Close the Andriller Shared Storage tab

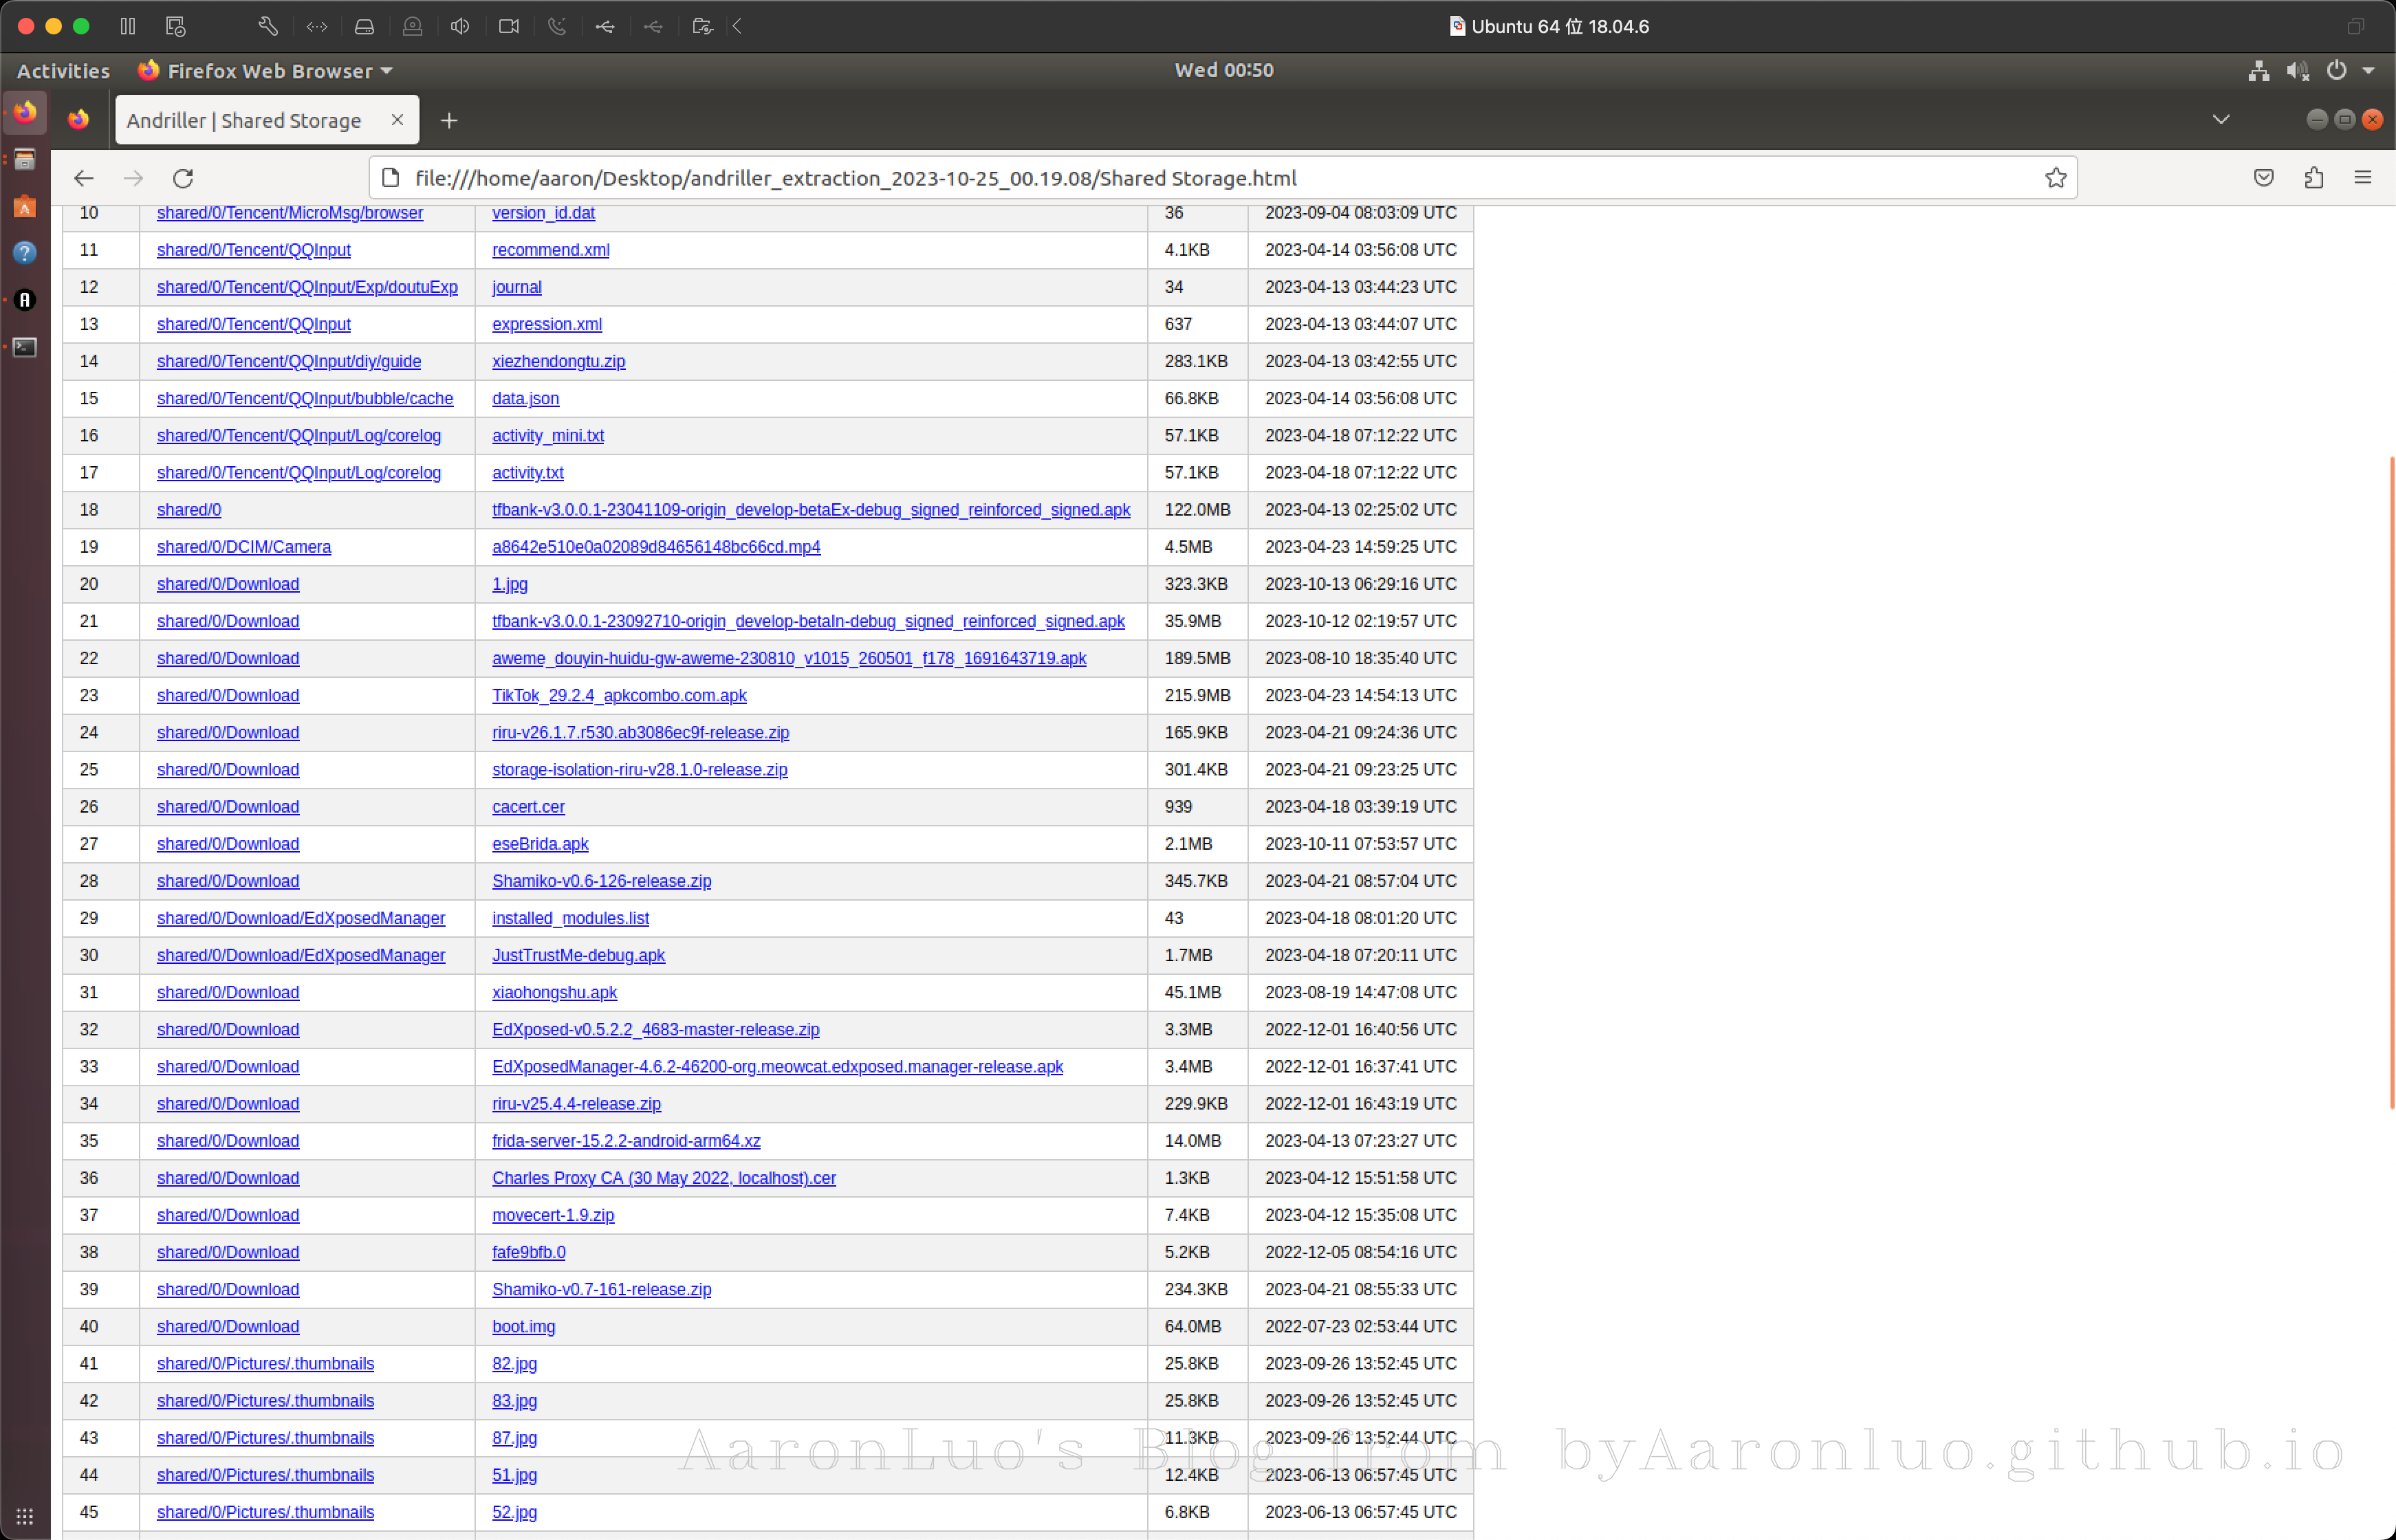[397, 120]
